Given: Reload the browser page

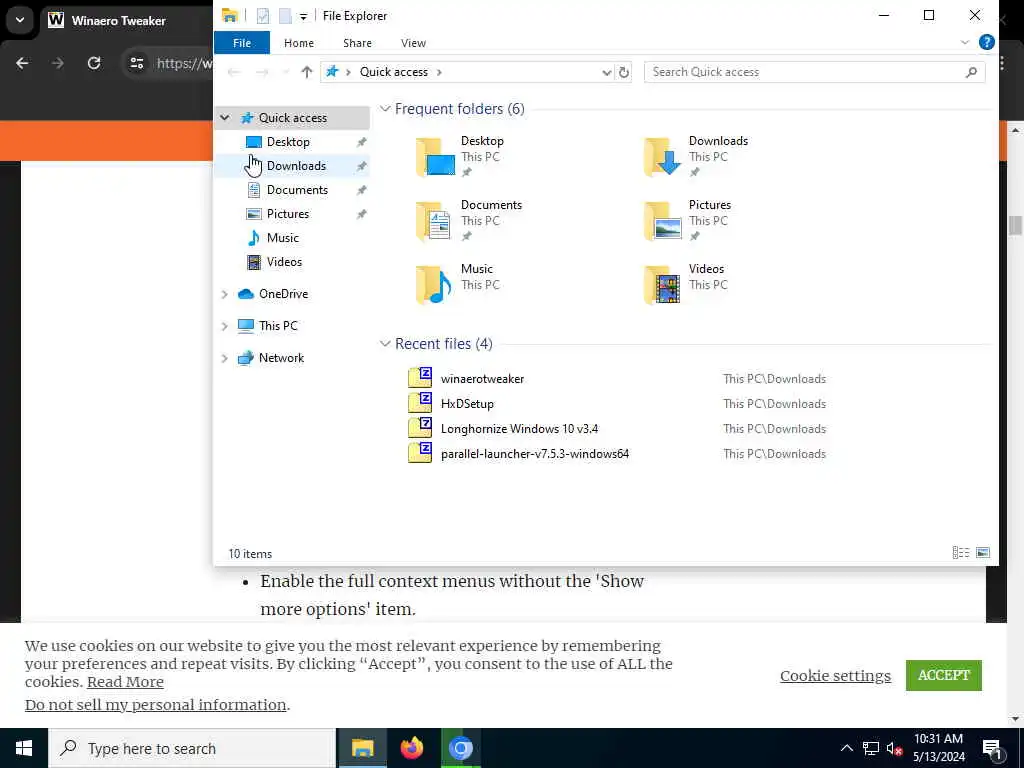Looking at the screenshot, I should pos(94,63).
